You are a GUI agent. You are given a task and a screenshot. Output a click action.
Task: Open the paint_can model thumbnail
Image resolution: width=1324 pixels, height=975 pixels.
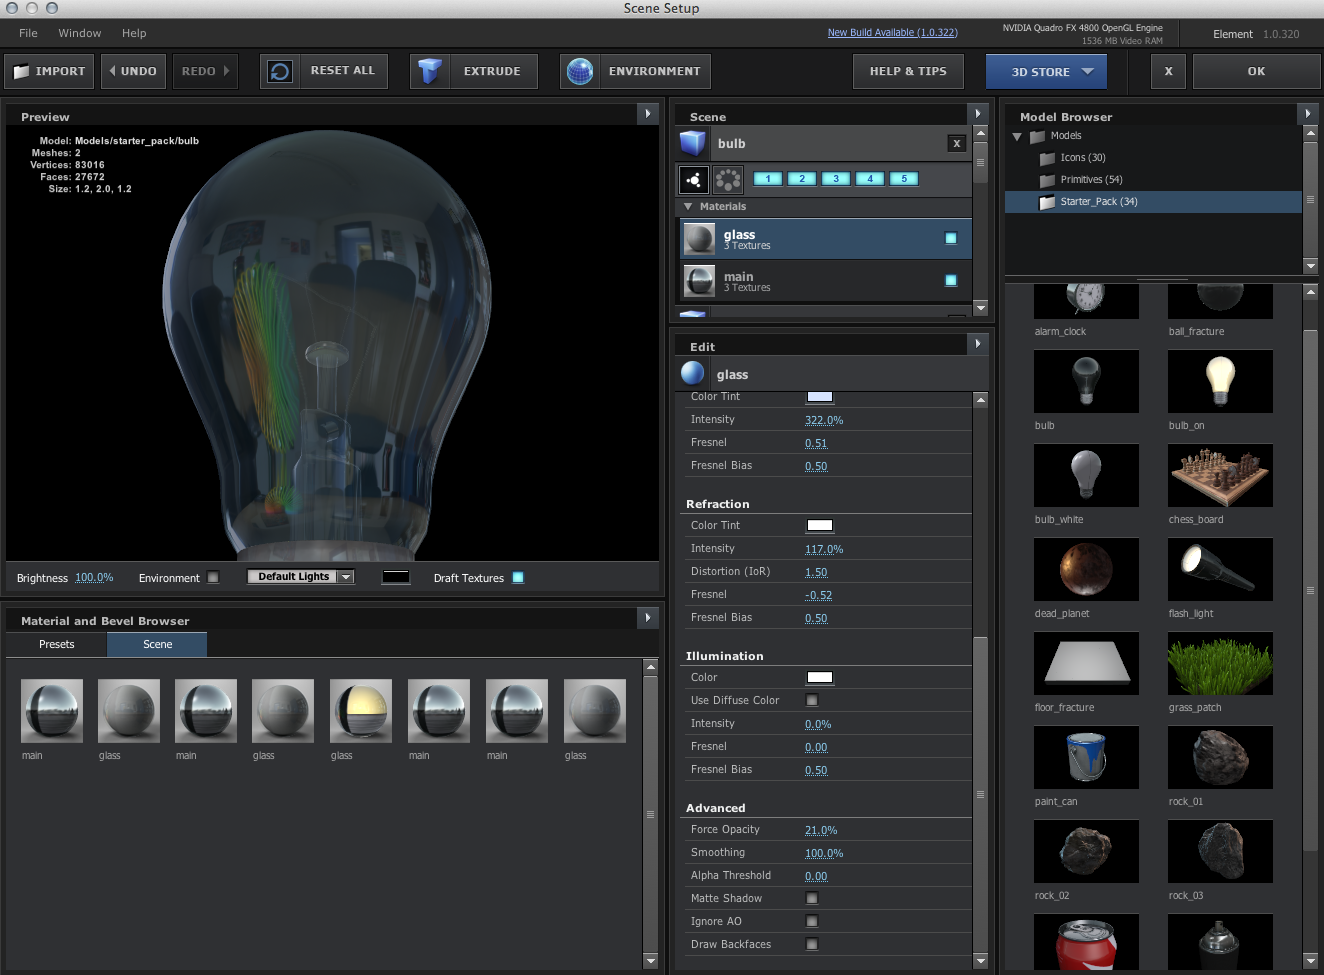[1086, 757]
